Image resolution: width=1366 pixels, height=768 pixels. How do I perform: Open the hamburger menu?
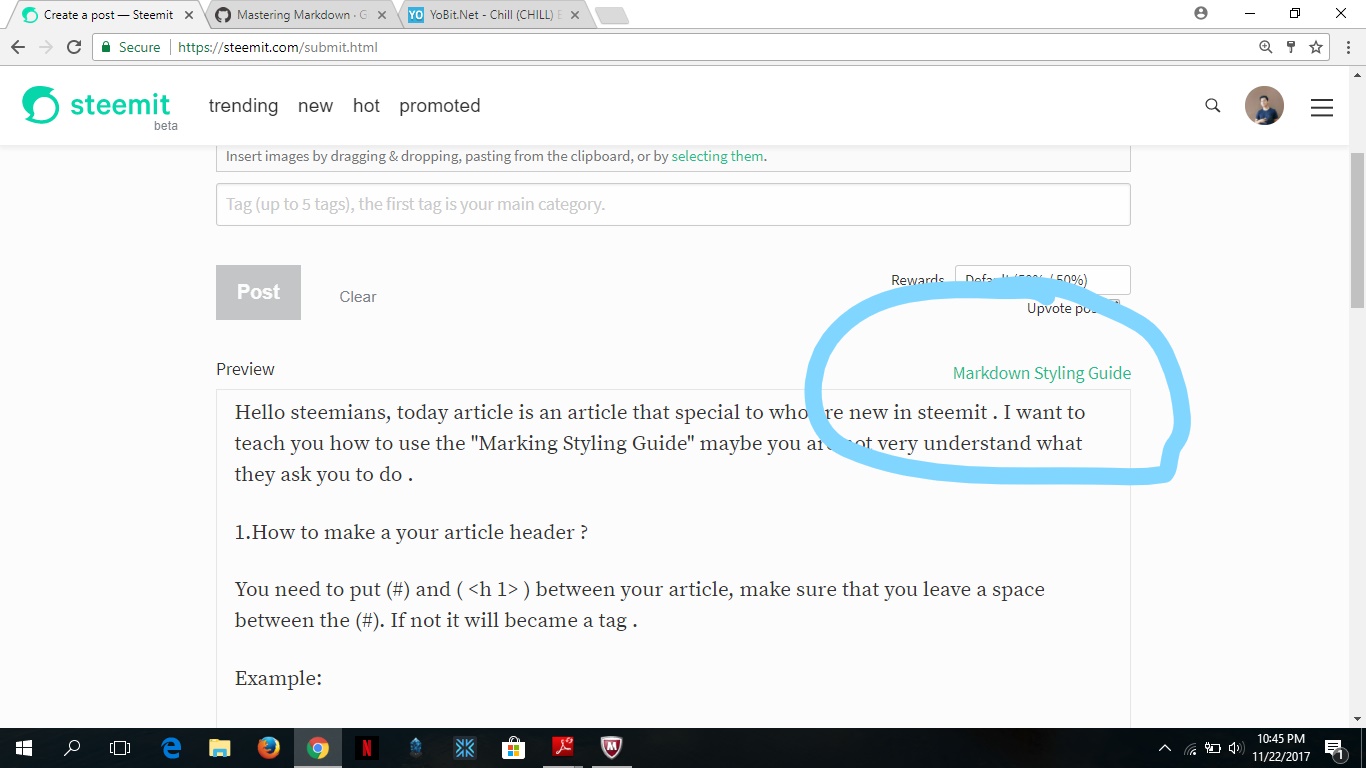coord(1322,107)
